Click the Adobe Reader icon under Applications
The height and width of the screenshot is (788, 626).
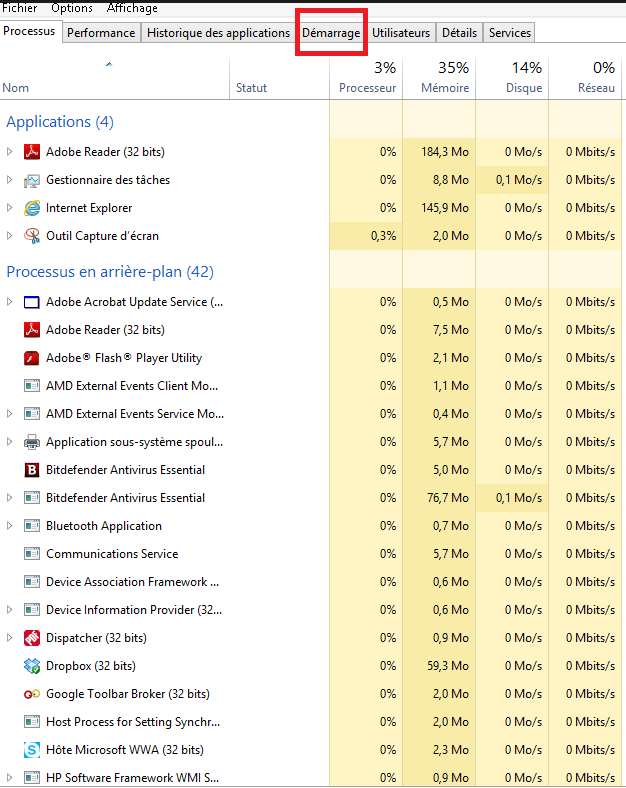(32, 151)
